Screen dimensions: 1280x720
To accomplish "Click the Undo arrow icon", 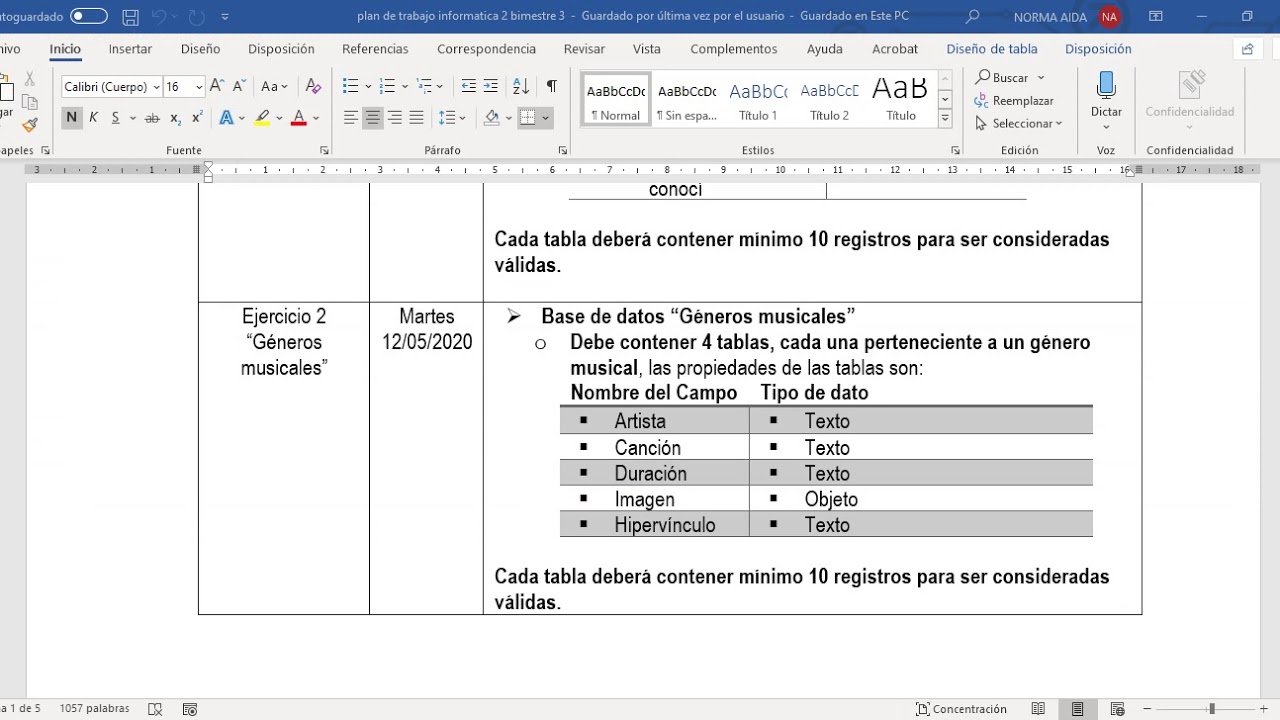I will [158, 17].
